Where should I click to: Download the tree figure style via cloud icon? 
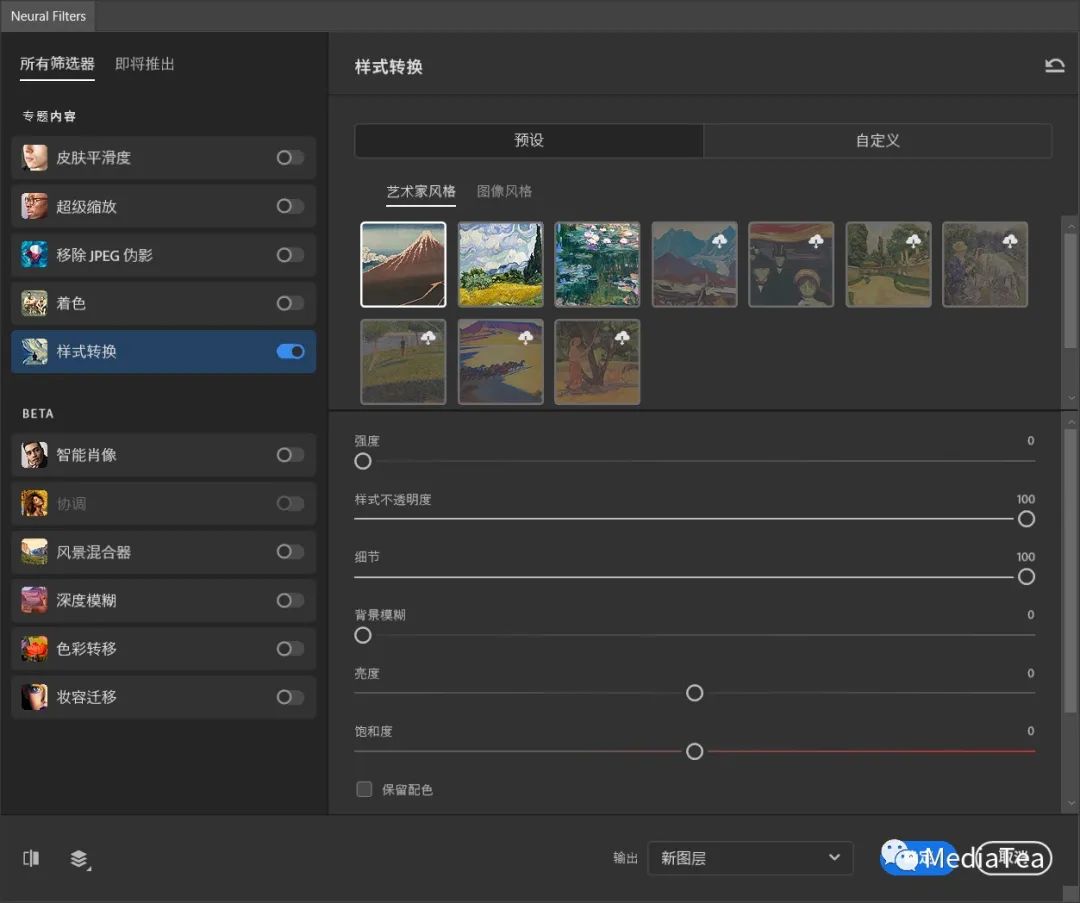[622, 337]
